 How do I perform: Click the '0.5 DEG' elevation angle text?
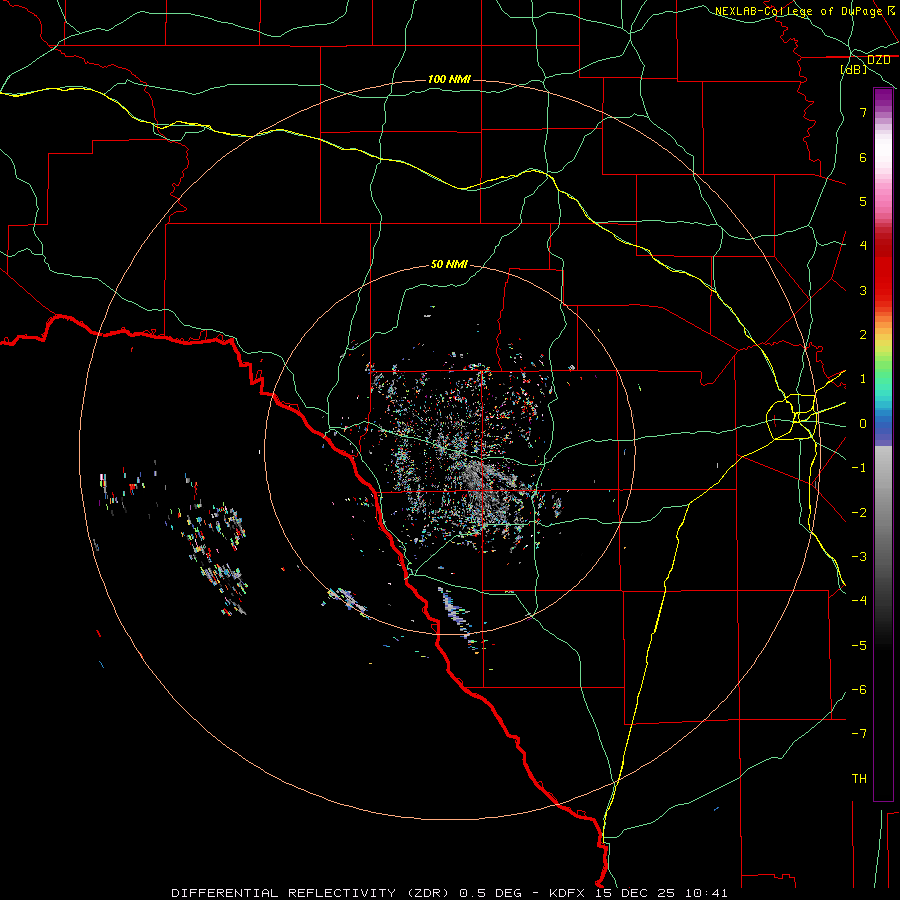[491, 893]
